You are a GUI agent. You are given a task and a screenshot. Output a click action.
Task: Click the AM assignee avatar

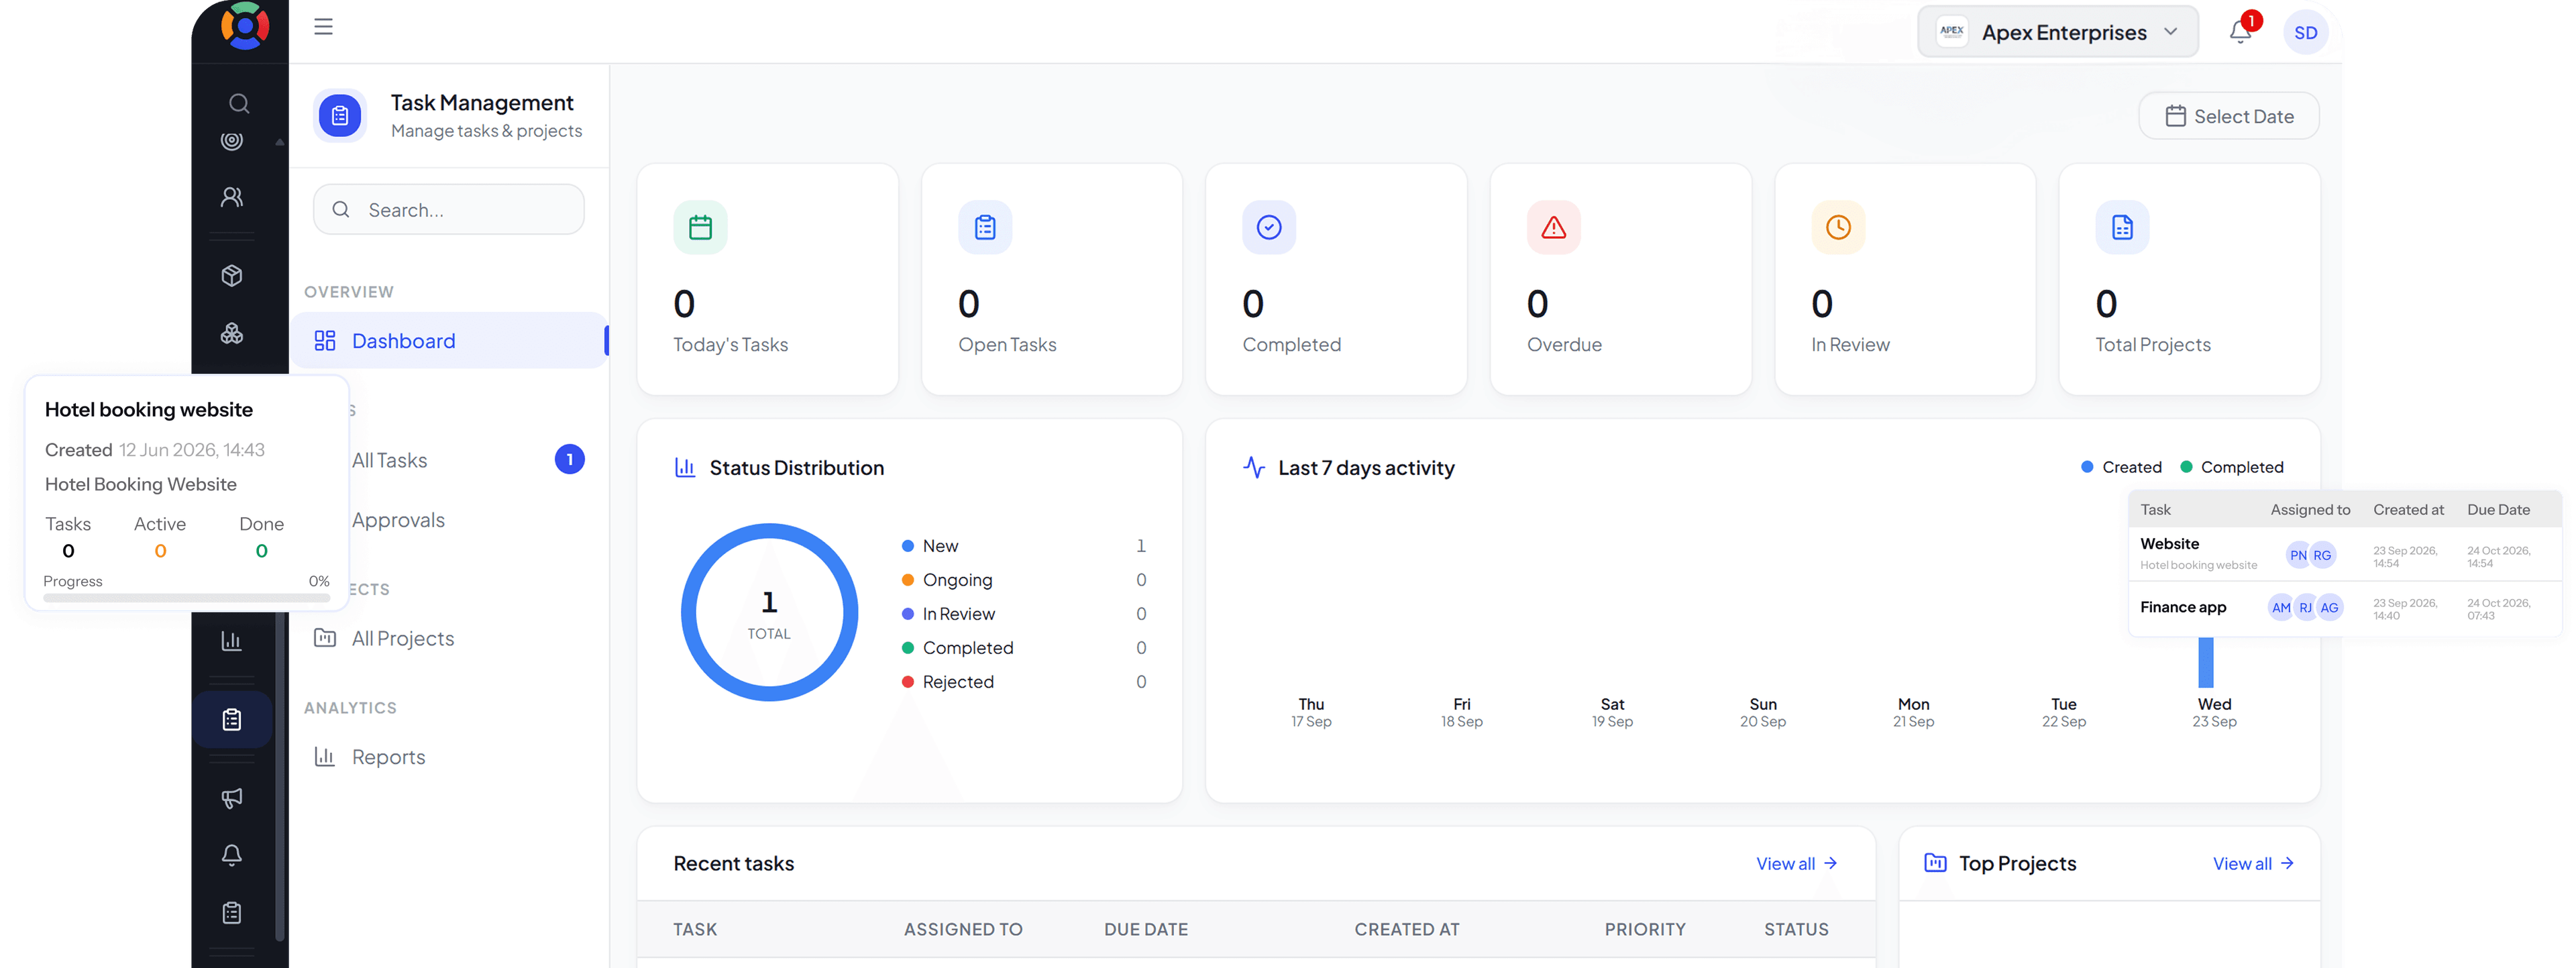pyautogui.click(x=2281, y=608)
